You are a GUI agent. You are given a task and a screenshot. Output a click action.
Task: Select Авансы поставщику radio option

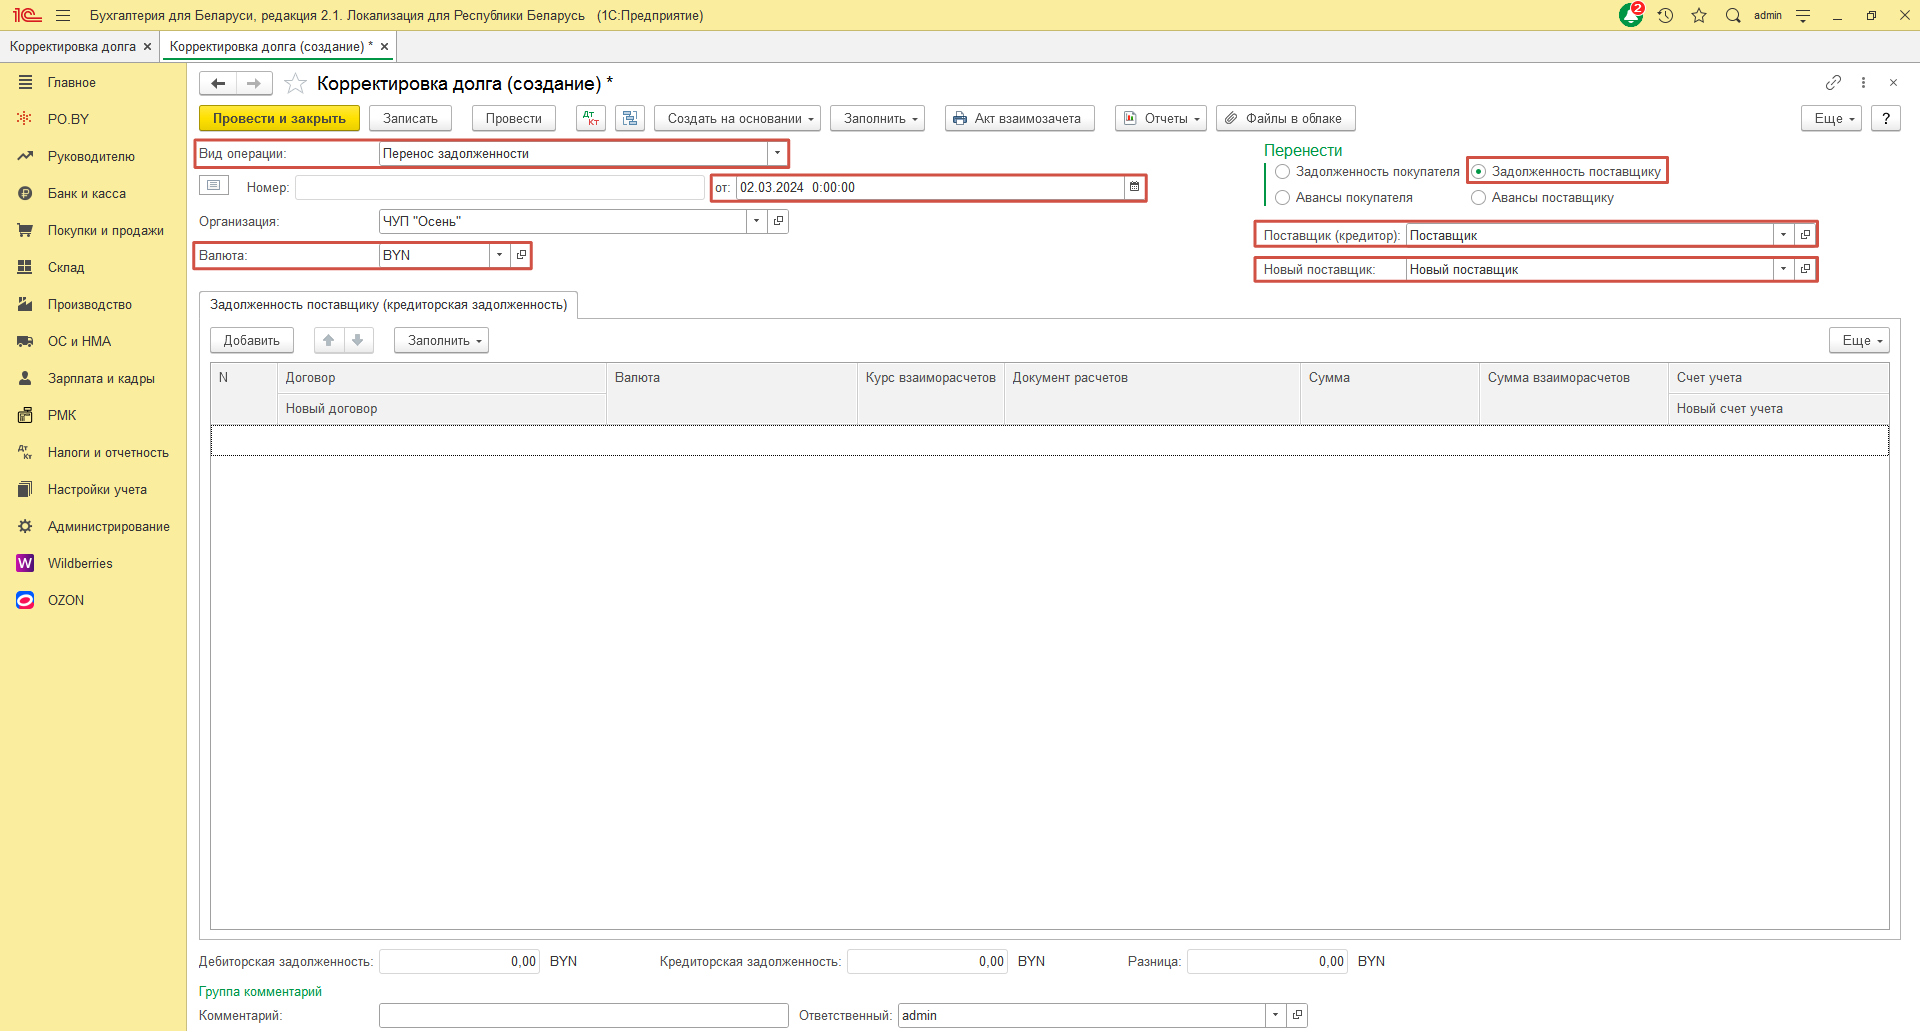coord(1479,197)
